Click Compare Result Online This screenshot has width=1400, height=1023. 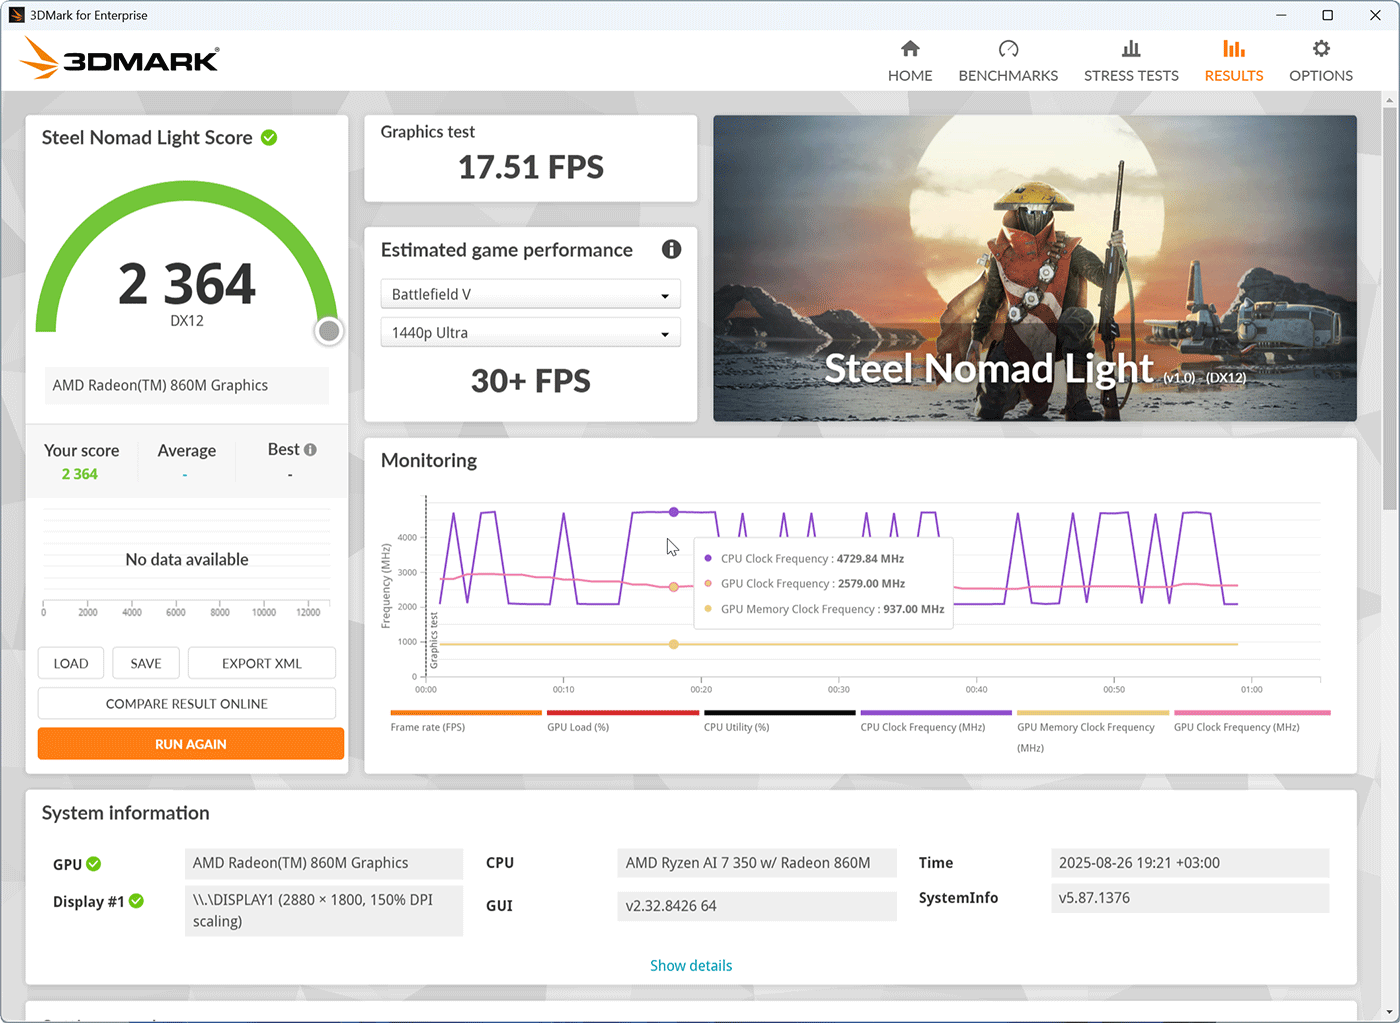tap(187, 704)
